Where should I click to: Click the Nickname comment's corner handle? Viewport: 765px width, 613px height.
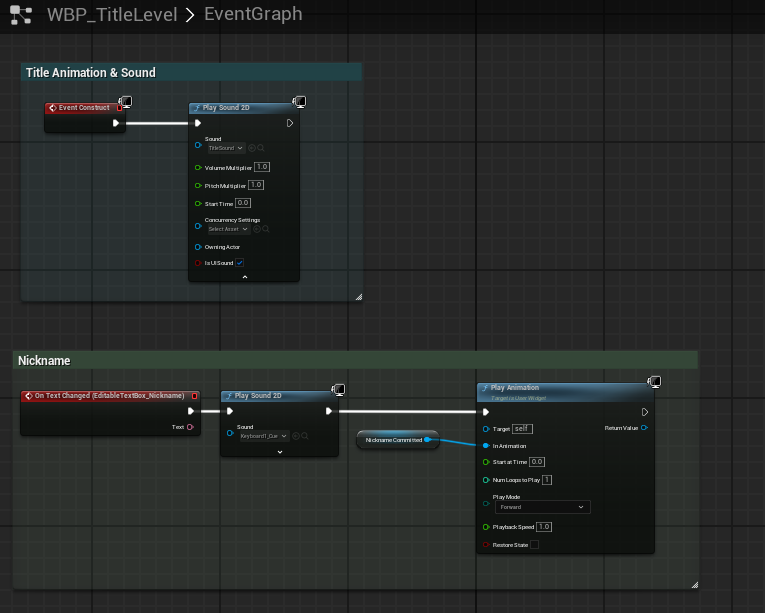point(695,585)
